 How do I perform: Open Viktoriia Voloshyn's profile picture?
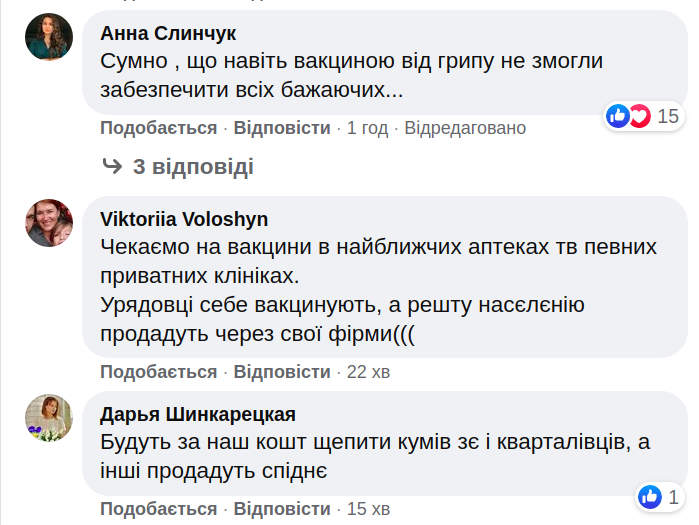coord(49,223)
